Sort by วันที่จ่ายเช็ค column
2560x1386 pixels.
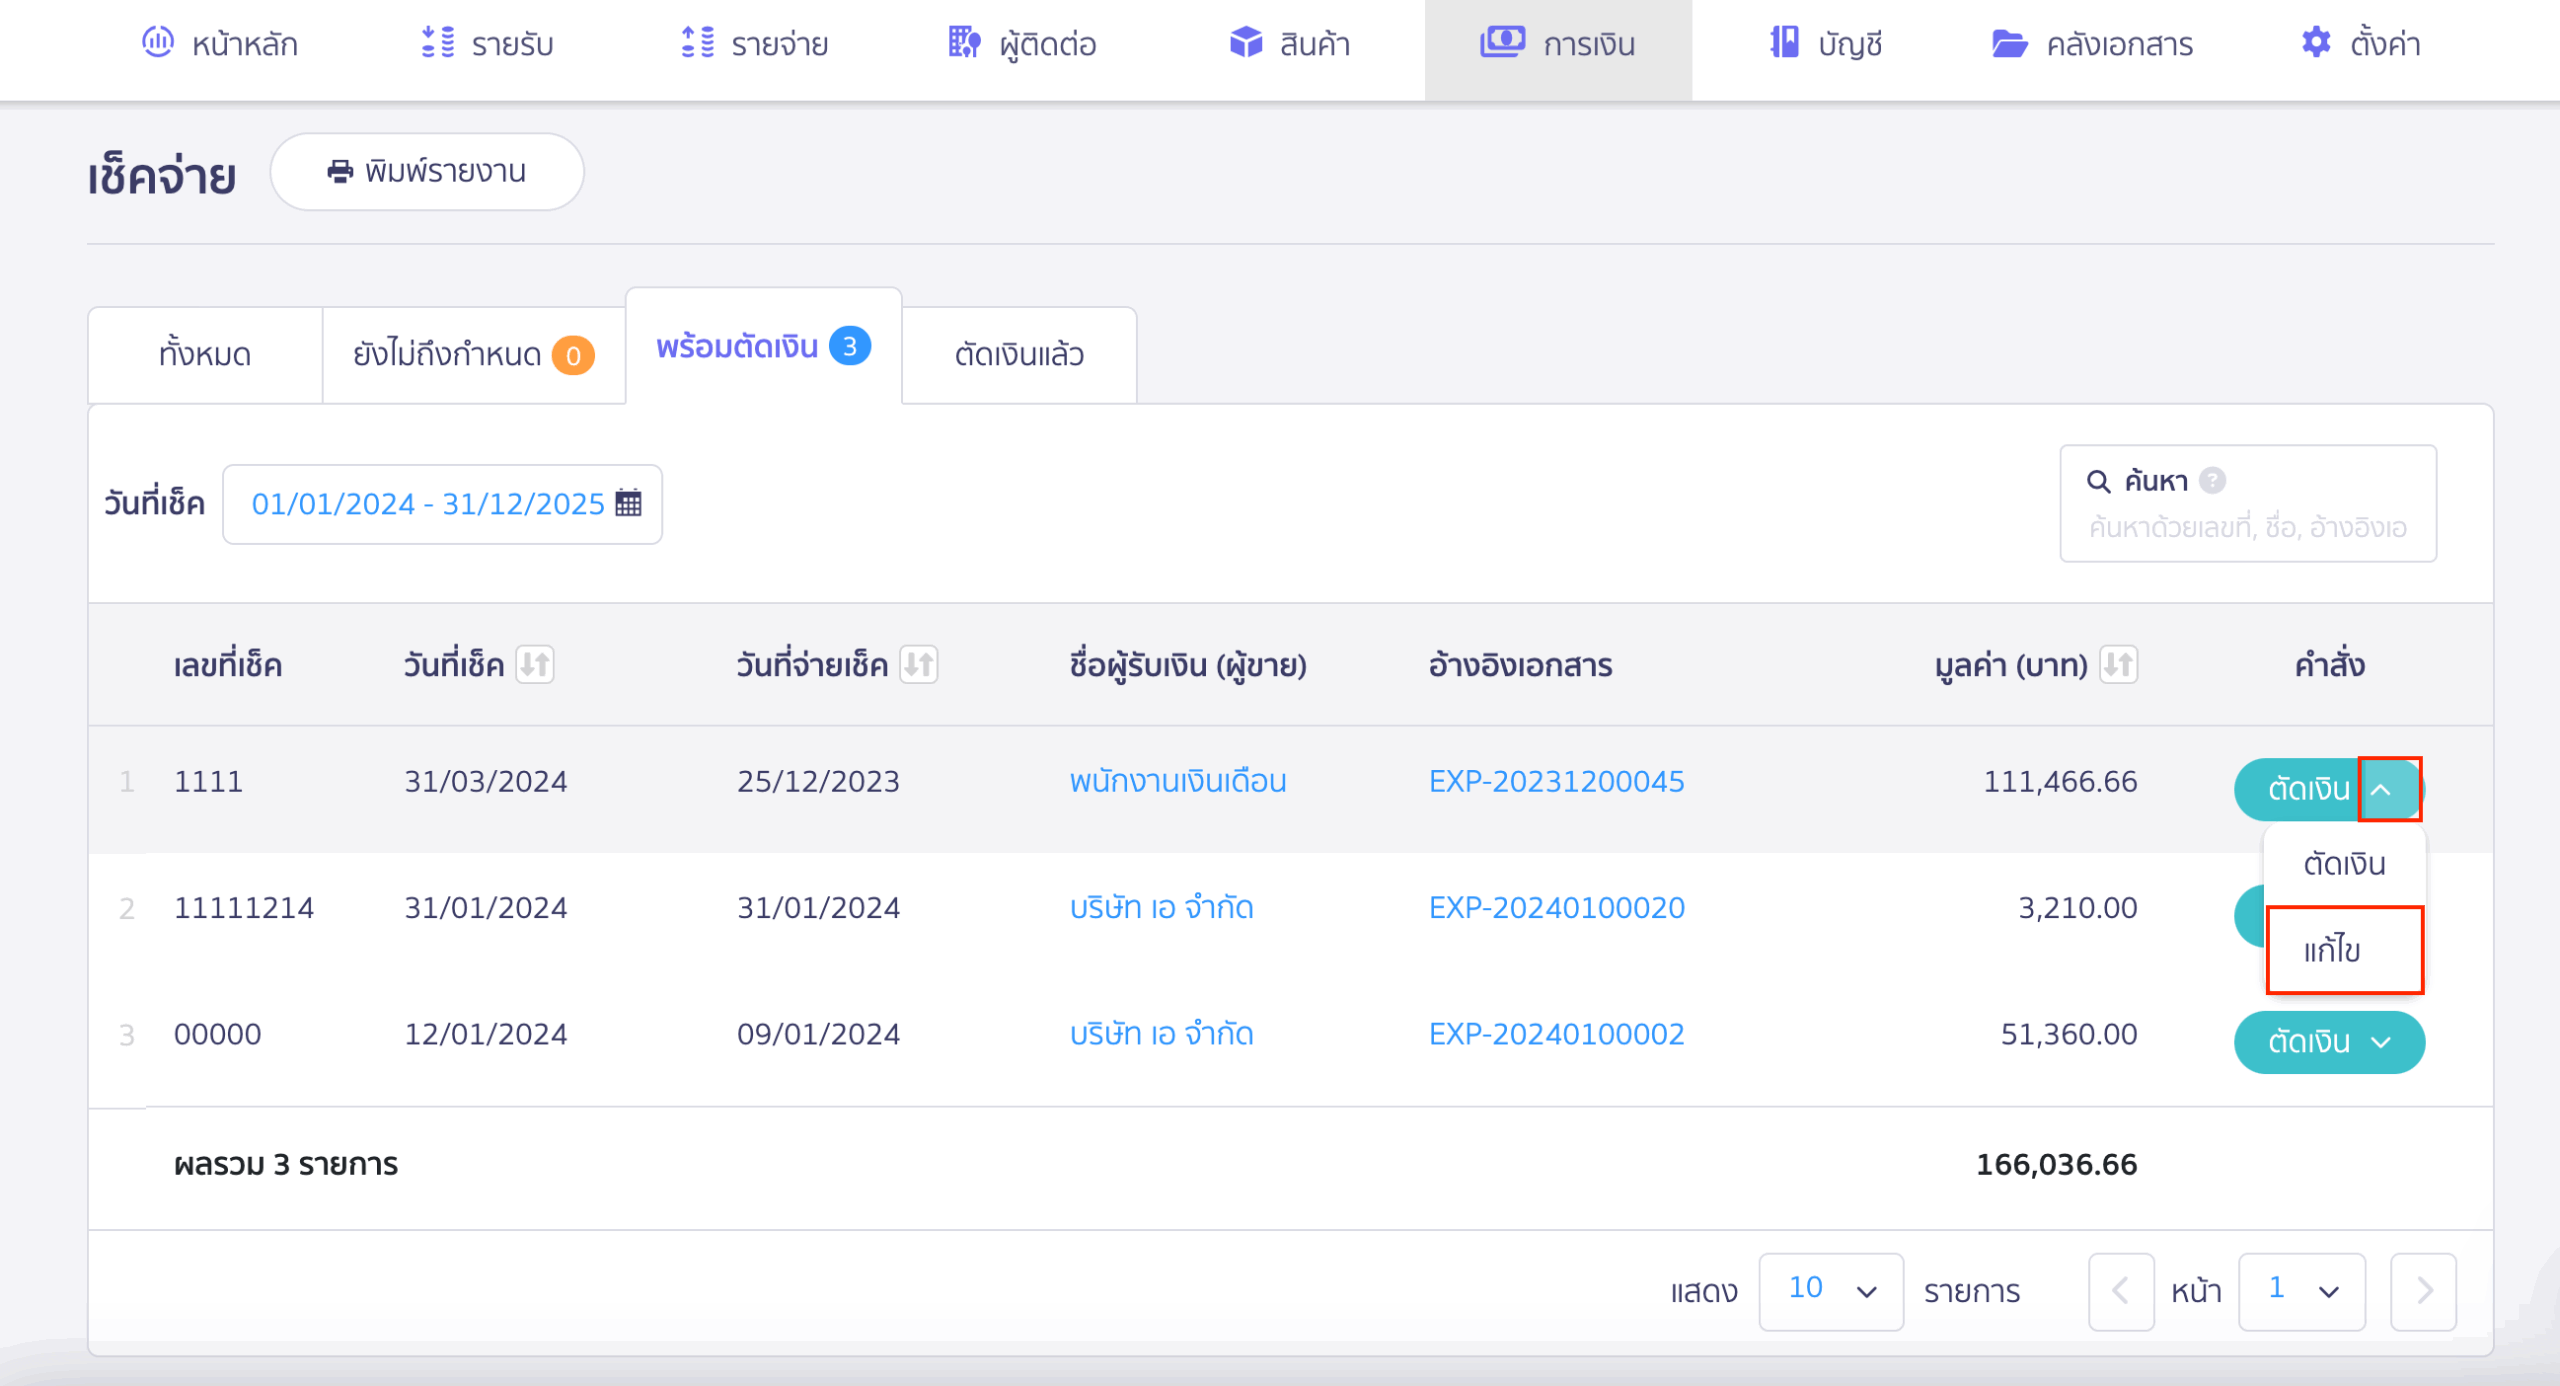pyautogui.click(x=918, y=665)
